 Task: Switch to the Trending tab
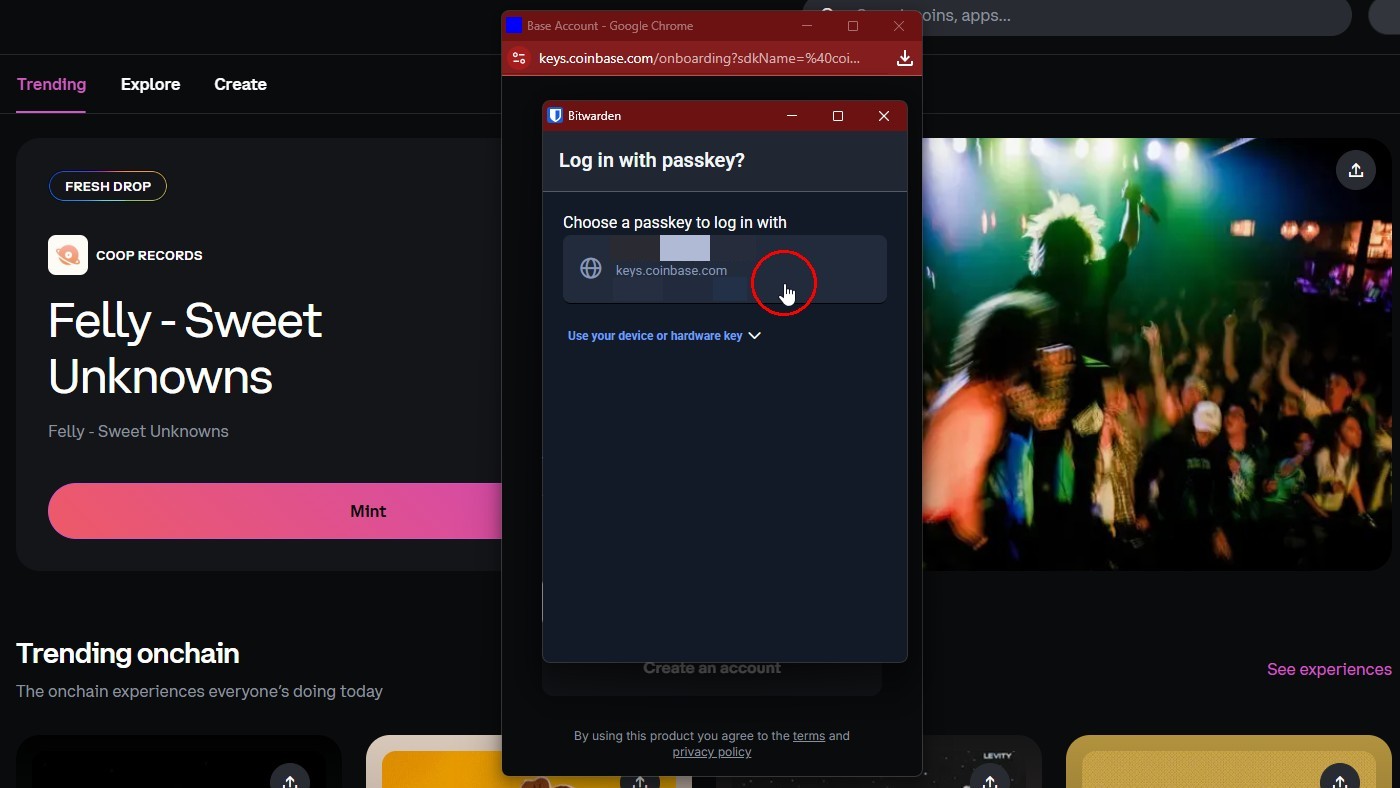click(x=51, y=84)
